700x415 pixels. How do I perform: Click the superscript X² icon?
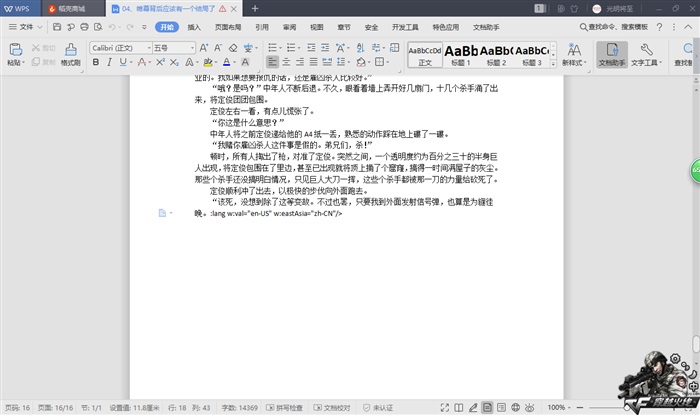162,62
